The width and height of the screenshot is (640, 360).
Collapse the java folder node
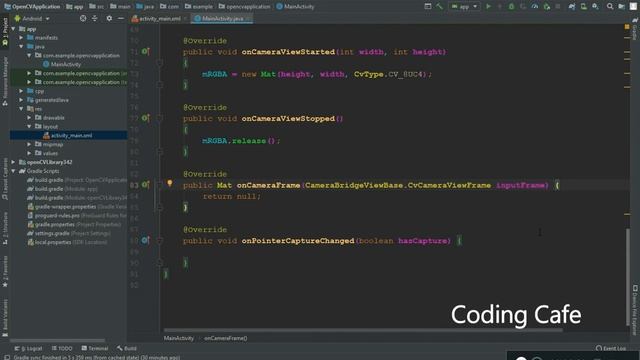click(21, 47)
